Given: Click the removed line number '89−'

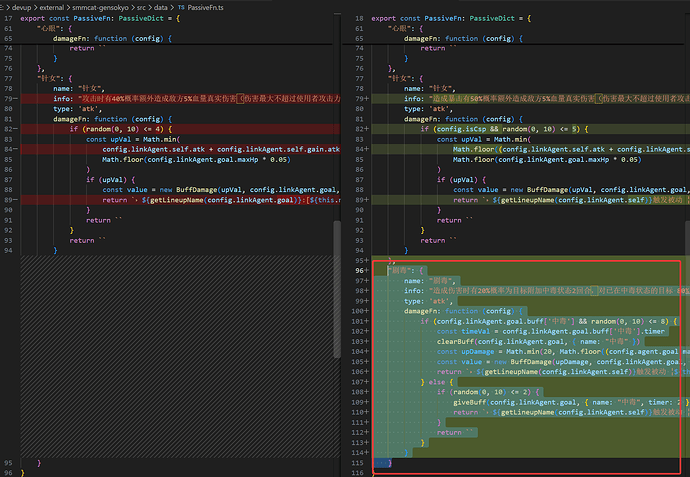Looking at the screenshot, I should (11, 200).
